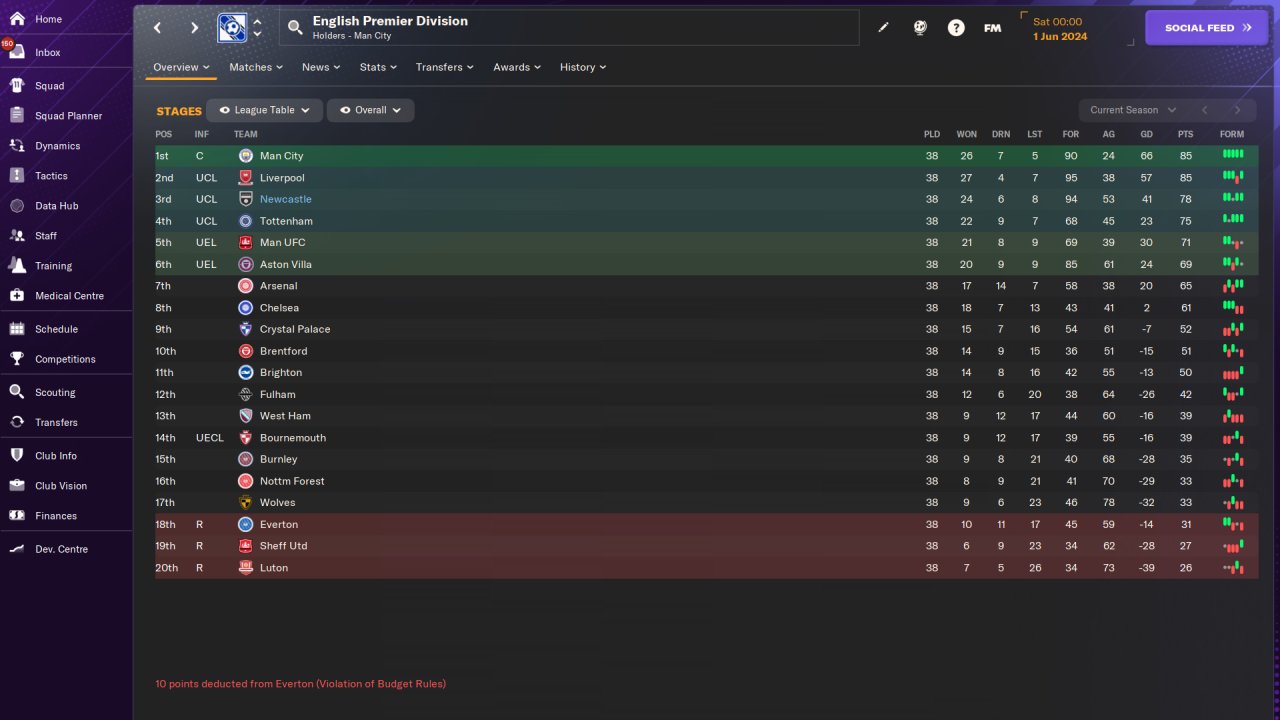Open the History tab menu

[582, 67]
